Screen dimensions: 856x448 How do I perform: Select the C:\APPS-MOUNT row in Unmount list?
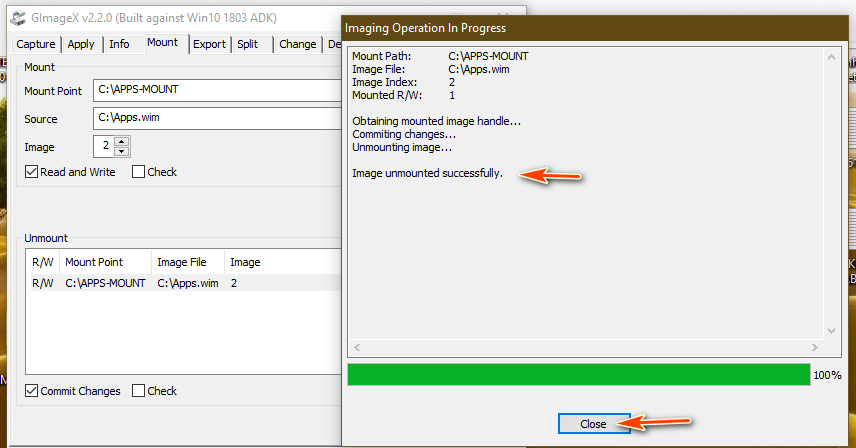pyautogui.click(x=184, y=283)
